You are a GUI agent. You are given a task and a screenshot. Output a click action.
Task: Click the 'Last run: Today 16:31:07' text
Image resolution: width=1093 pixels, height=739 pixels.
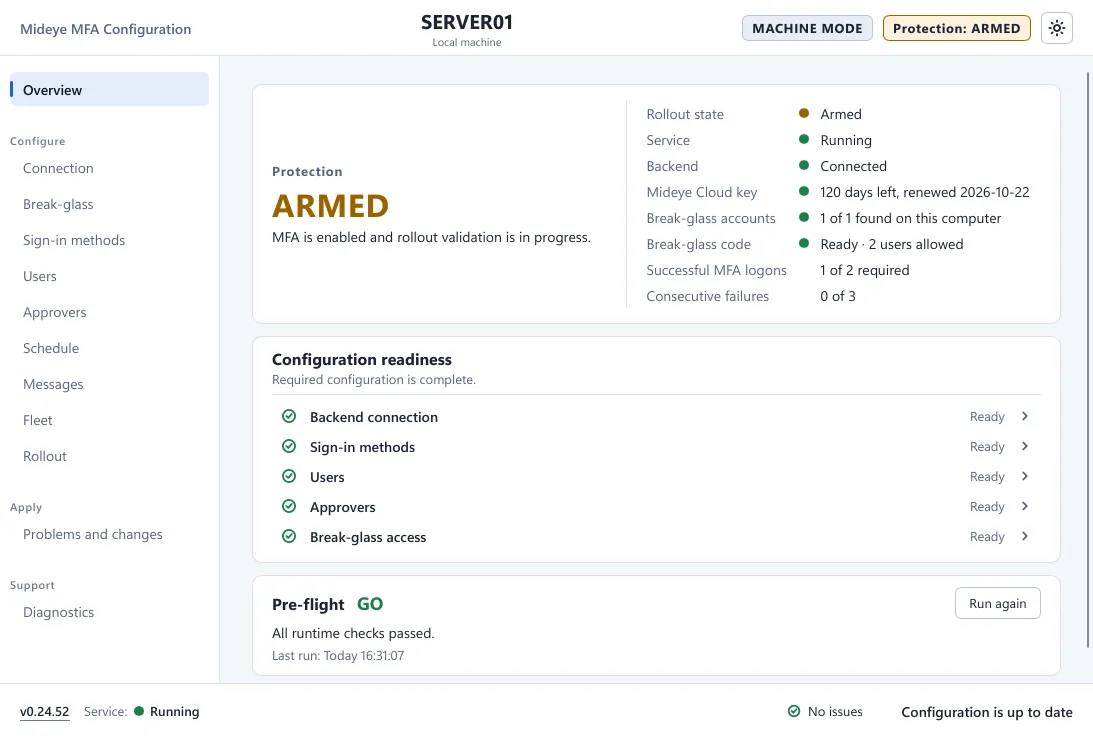338,655
